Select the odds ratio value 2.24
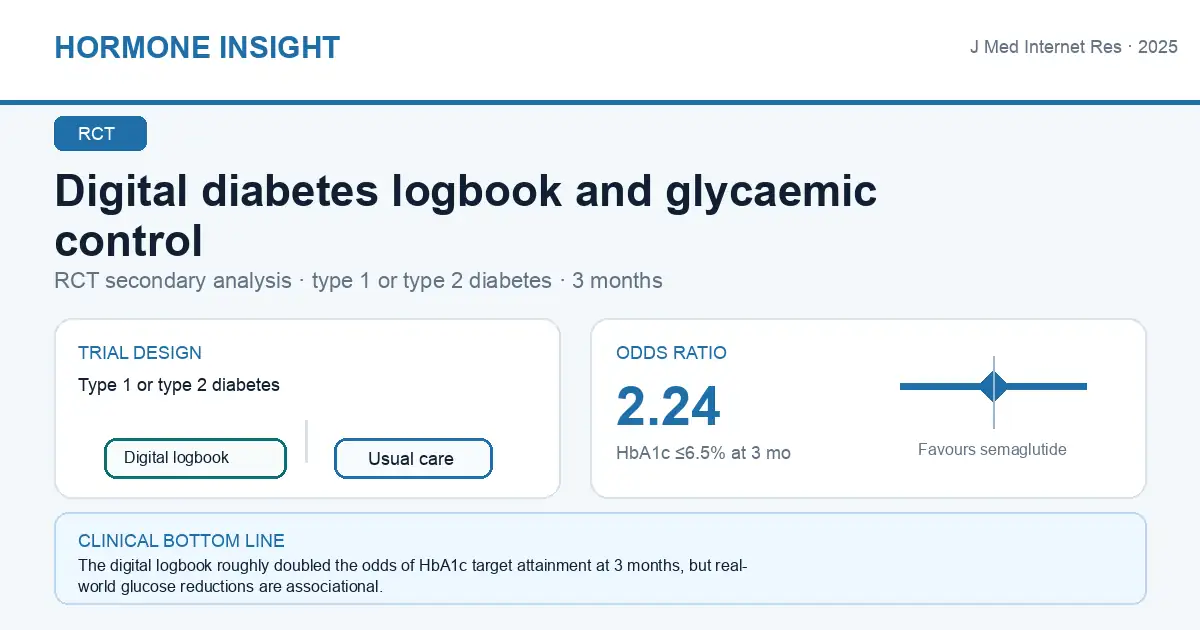This screenshot has width=1200, height=630. tap(668, 406)
